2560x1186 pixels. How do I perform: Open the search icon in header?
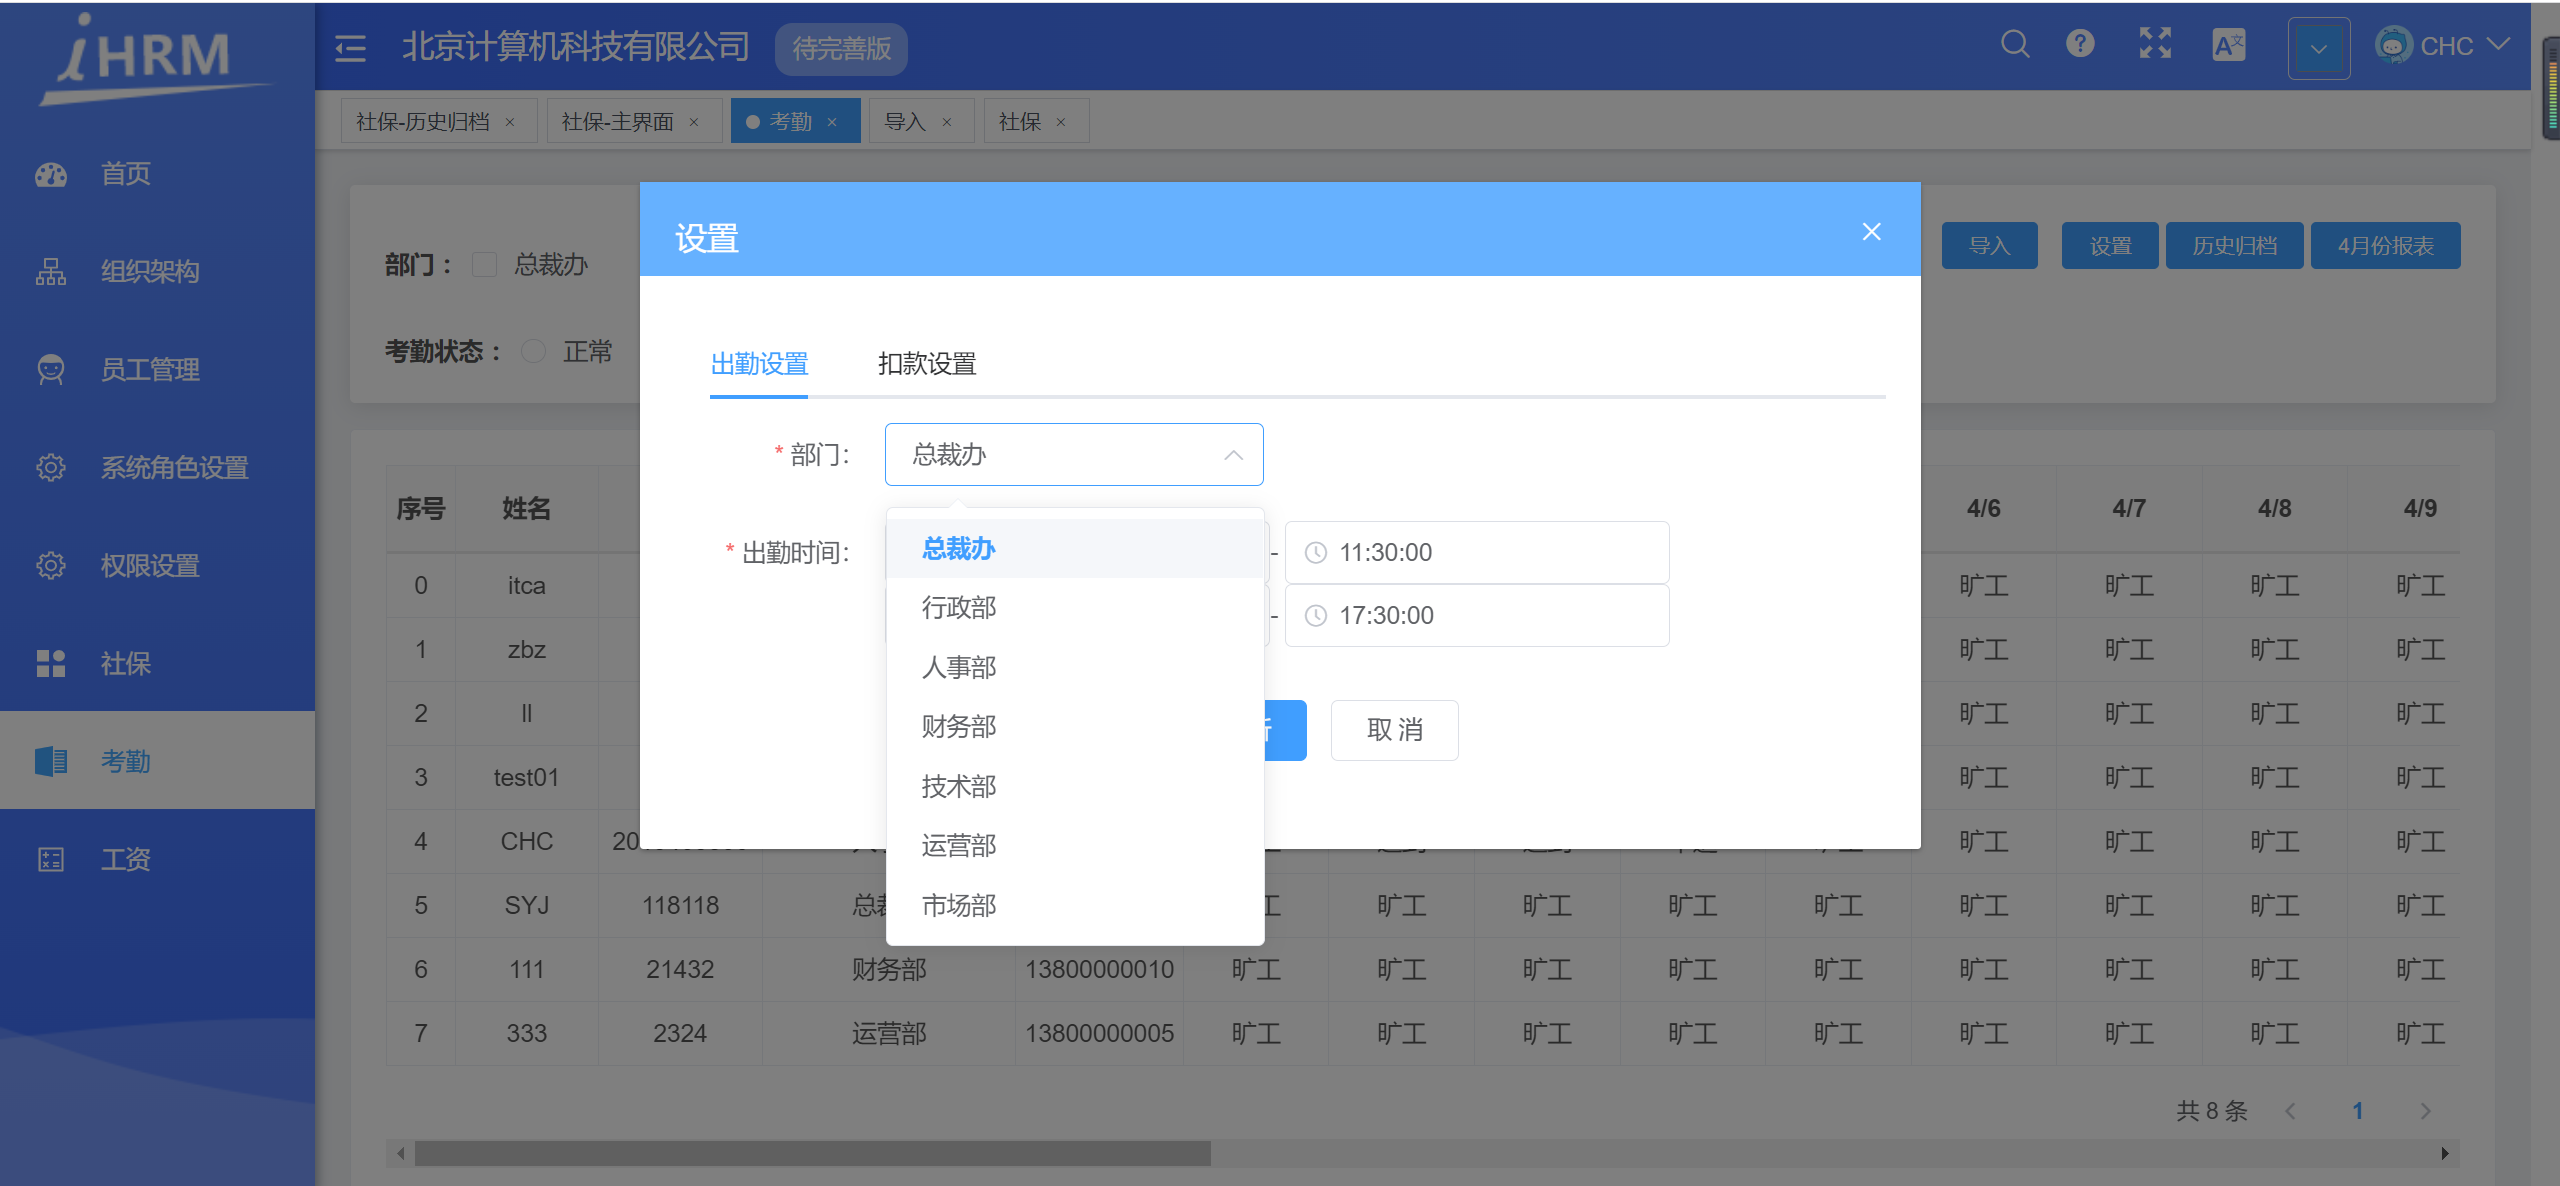[2015, 44]
